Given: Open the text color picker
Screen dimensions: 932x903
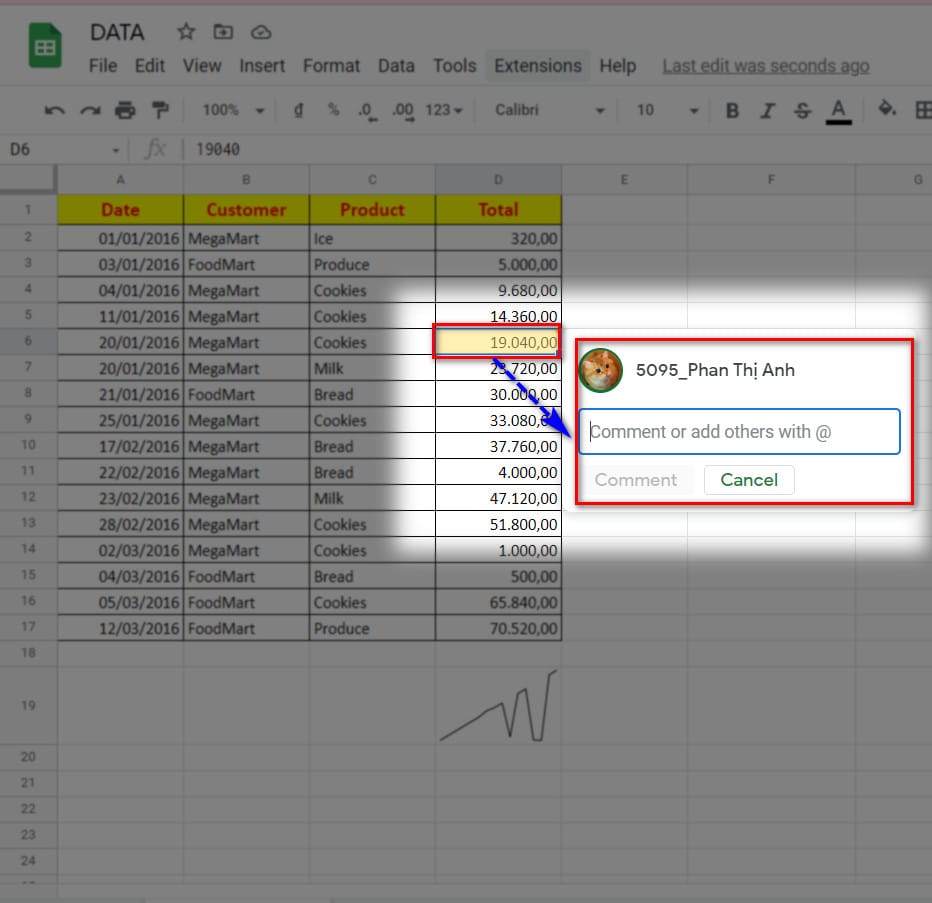Looking at the screenshot, I should [838, 110].
